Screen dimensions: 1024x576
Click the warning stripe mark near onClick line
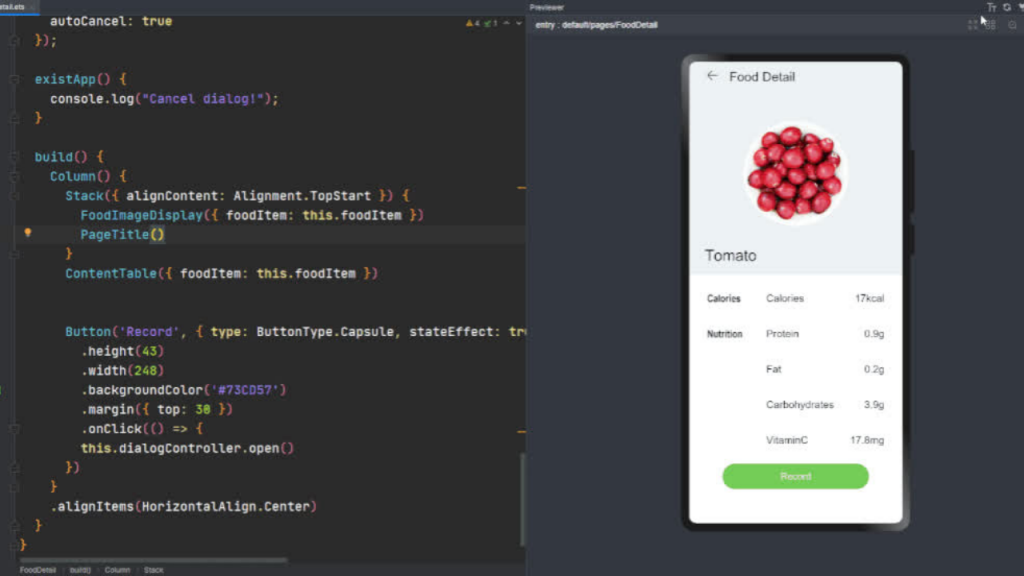tap(521, 432)
